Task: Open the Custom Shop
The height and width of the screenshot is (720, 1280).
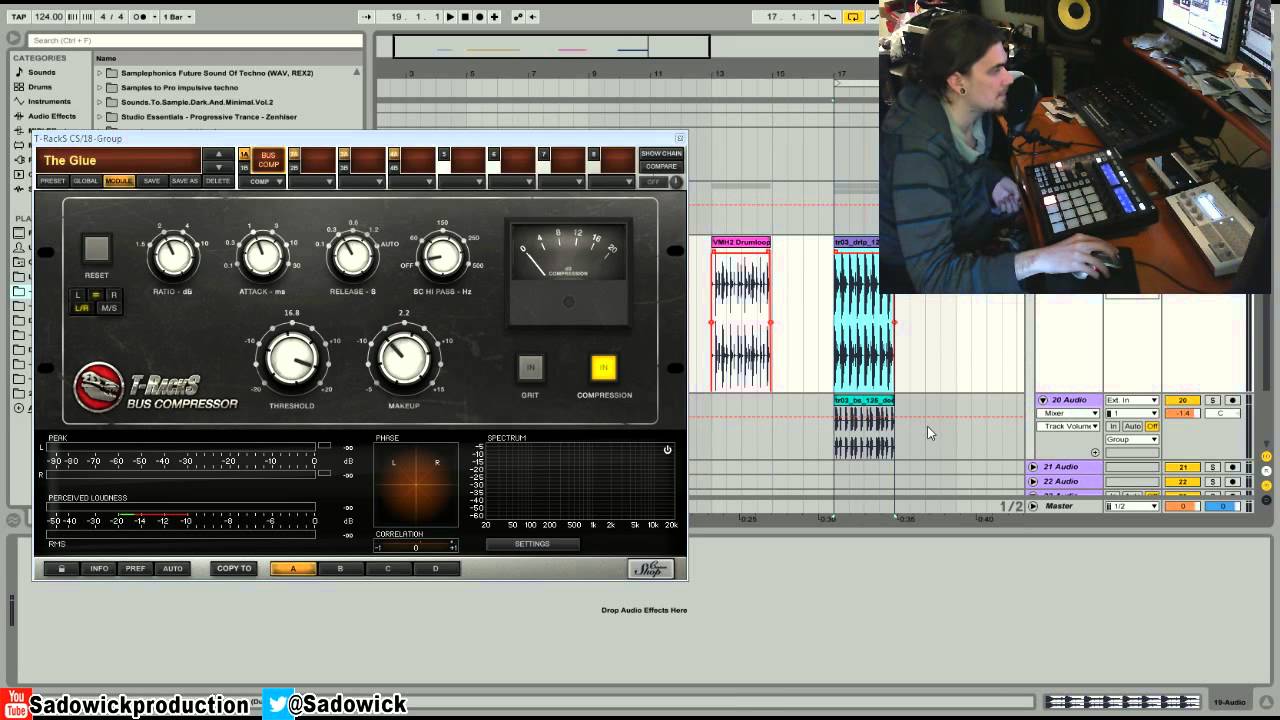Action: pos(651,569)
